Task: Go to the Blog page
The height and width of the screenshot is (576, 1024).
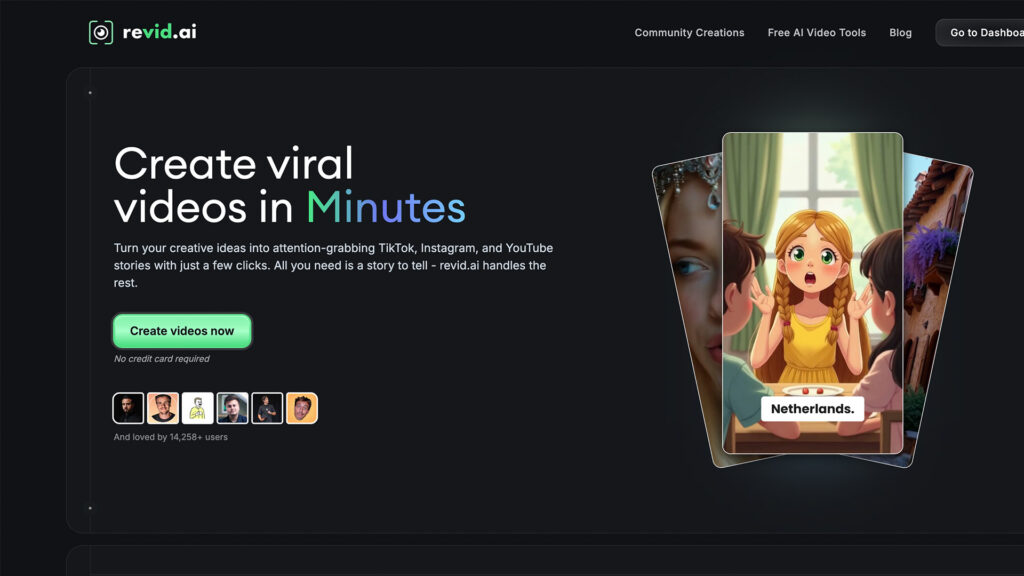Action: (900, 33)
